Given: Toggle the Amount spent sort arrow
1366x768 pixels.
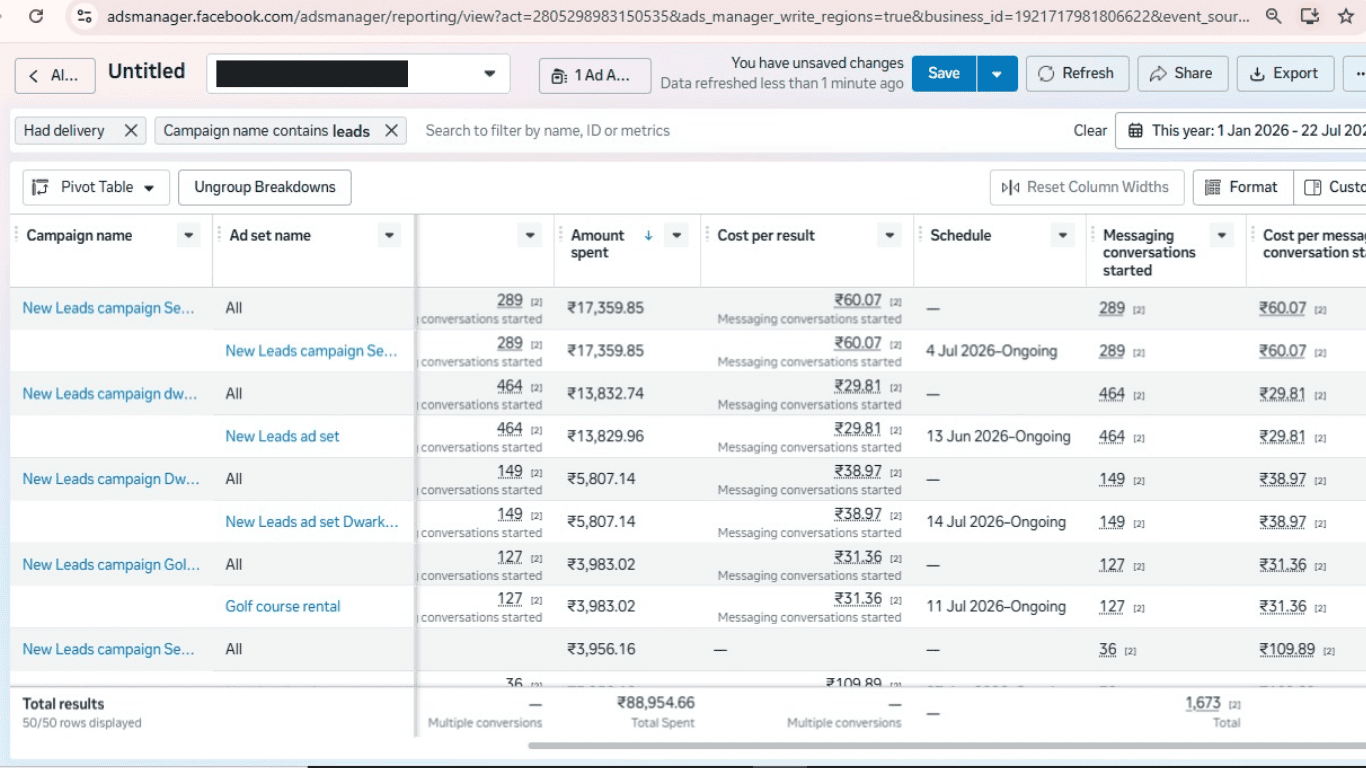Looking at the screenshot, I should point(648,236).
